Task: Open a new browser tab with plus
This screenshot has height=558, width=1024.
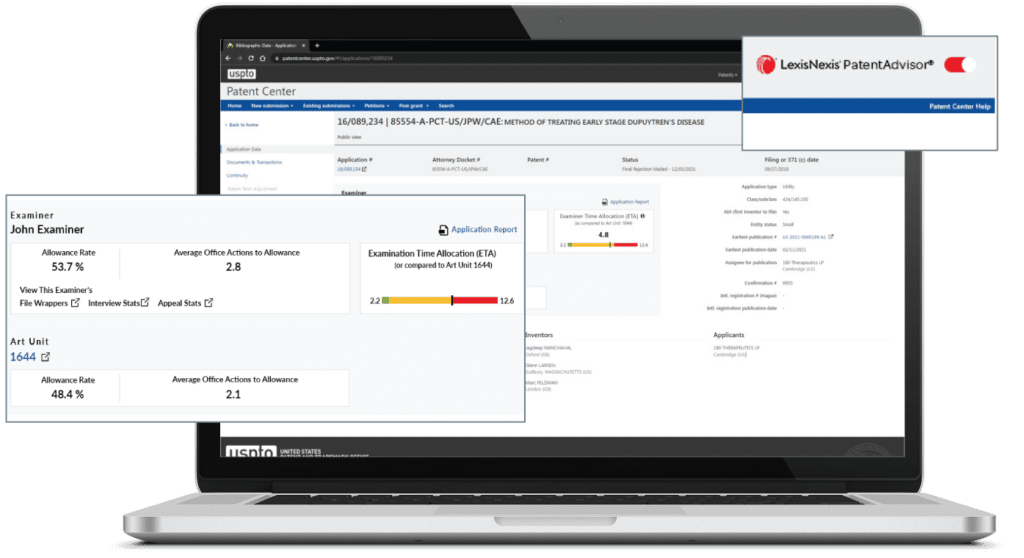Action: click(317, 46)
